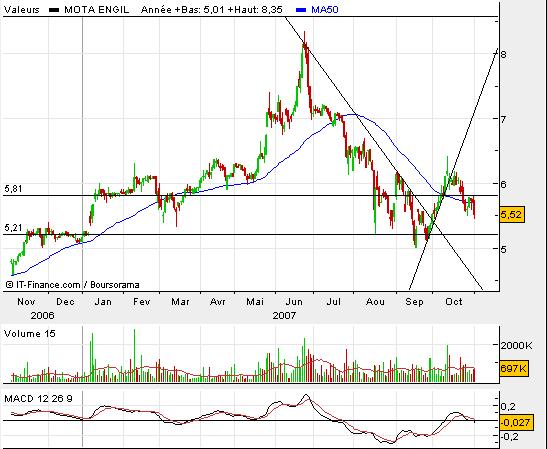
Task: Click the price axis value 8
Action: [503, 54]
